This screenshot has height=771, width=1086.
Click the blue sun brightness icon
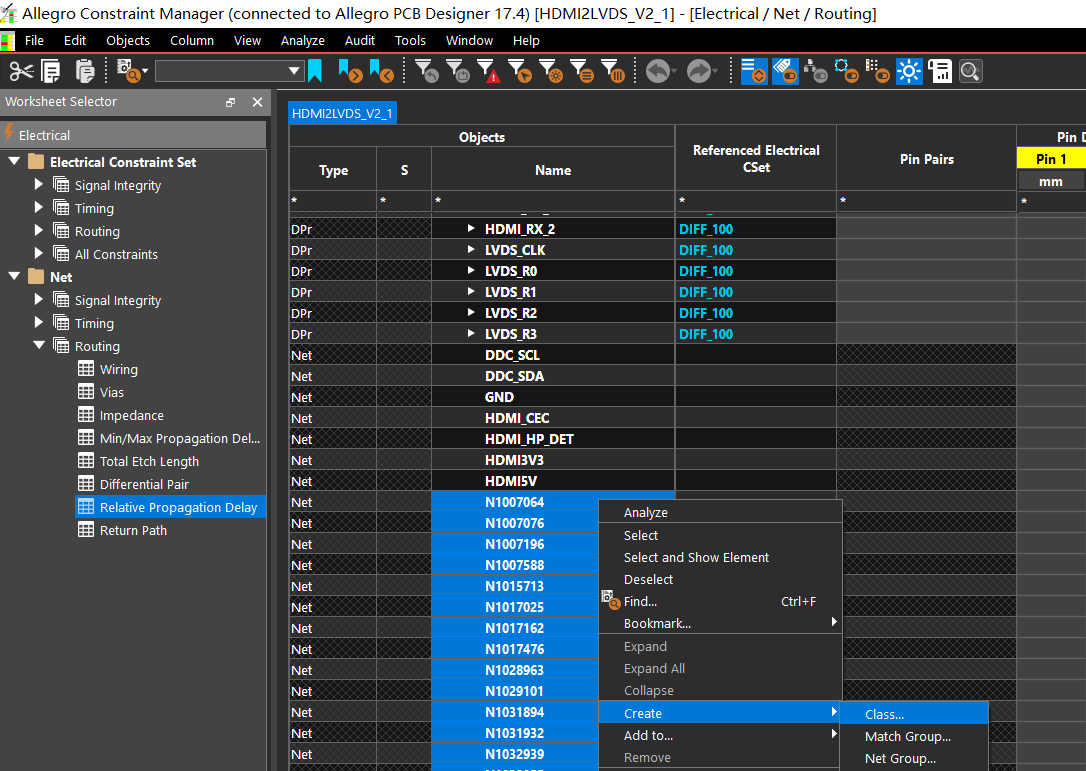coord(909,71)
